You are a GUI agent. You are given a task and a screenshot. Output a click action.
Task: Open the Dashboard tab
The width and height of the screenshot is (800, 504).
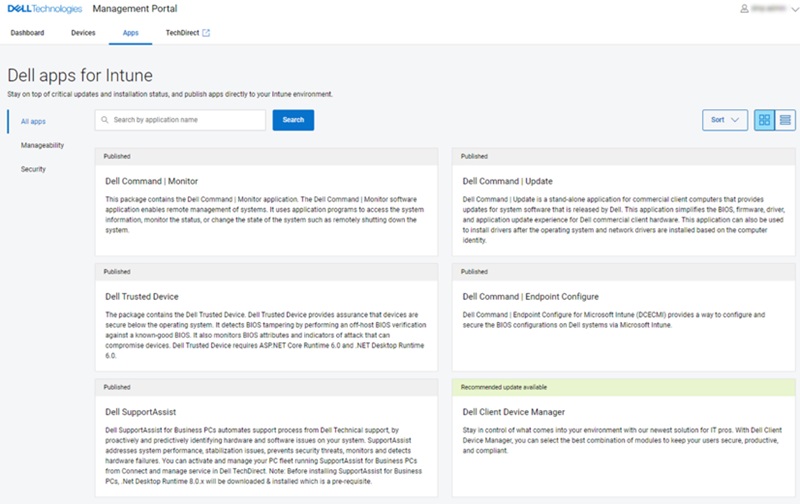[x=27, y=33]
